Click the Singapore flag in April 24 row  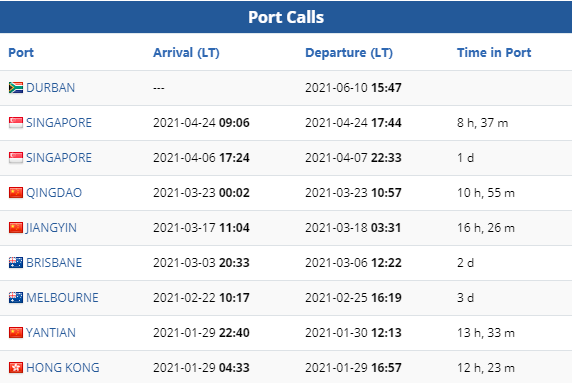pyautogui.click(x=16, y=123)
